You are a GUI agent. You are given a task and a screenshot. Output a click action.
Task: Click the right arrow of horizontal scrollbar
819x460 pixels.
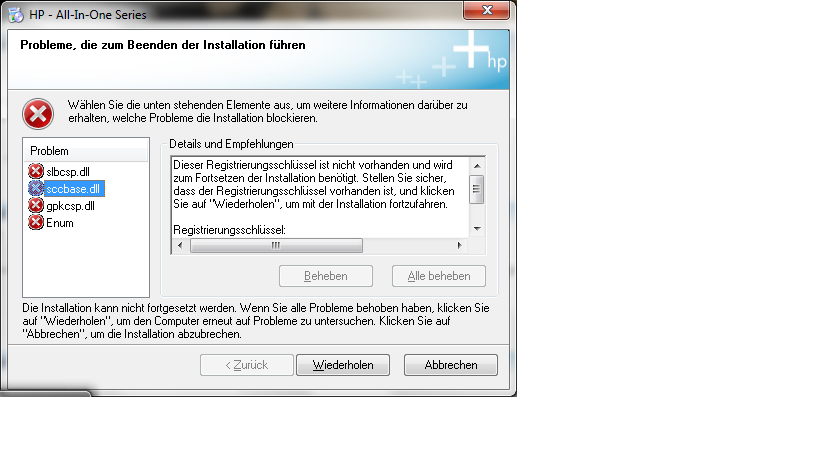click(x=460, y=245)
